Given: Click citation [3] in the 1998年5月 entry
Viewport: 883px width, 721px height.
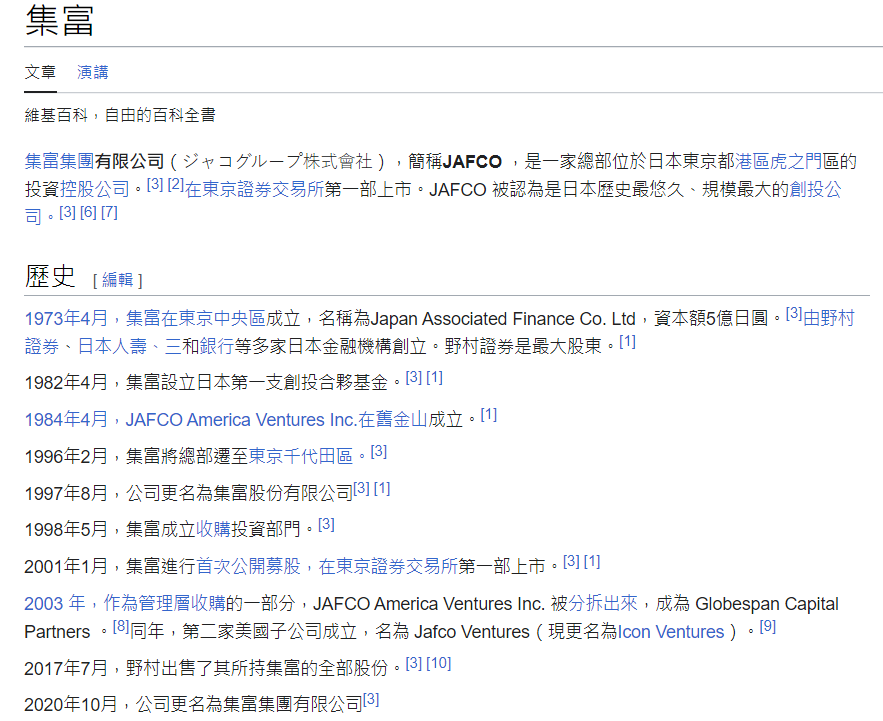Looking at the screenshot, I should [327, 524].
